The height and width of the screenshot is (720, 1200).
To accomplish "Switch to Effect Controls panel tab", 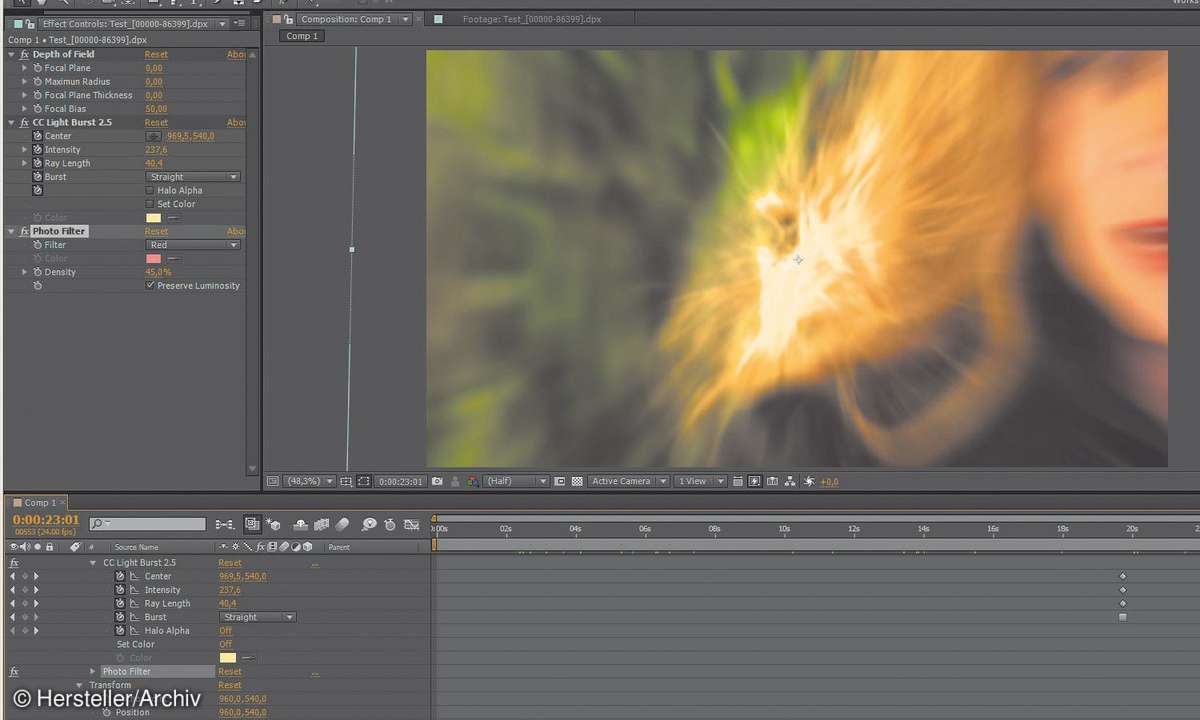I will coord(123,23).
